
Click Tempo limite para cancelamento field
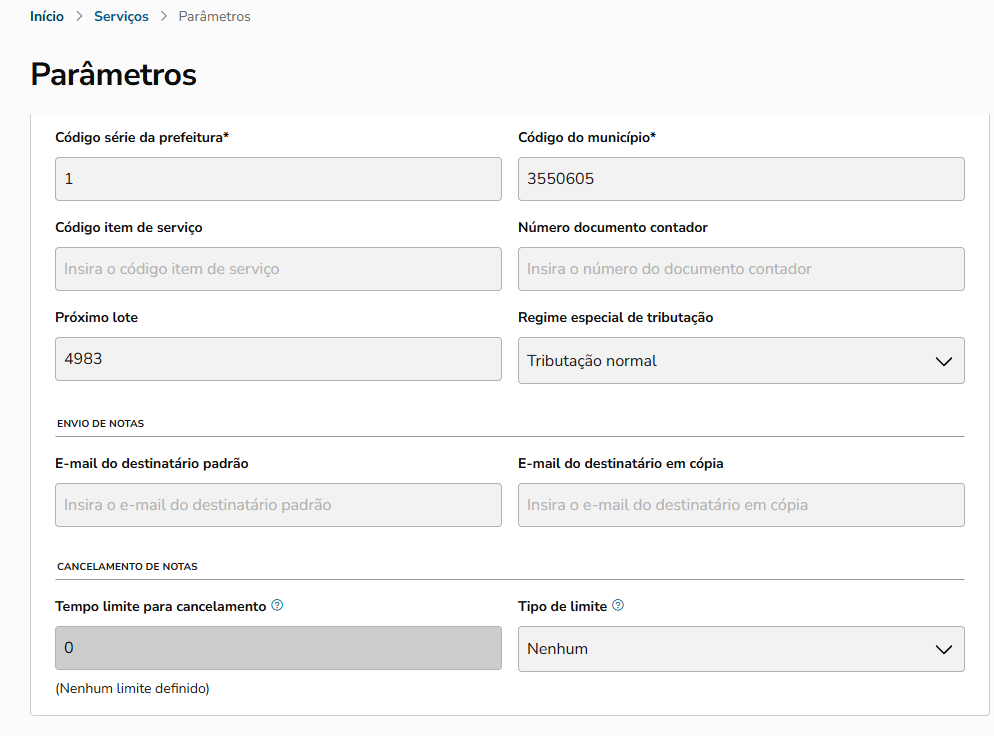[x=278, y=648]
